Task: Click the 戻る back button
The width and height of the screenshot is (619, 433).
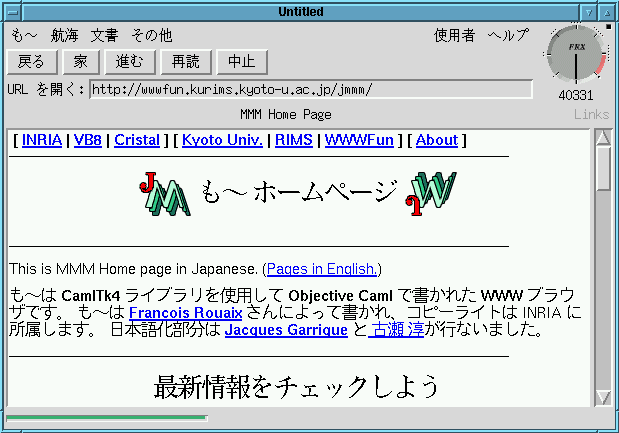Action: click(32, 62)
